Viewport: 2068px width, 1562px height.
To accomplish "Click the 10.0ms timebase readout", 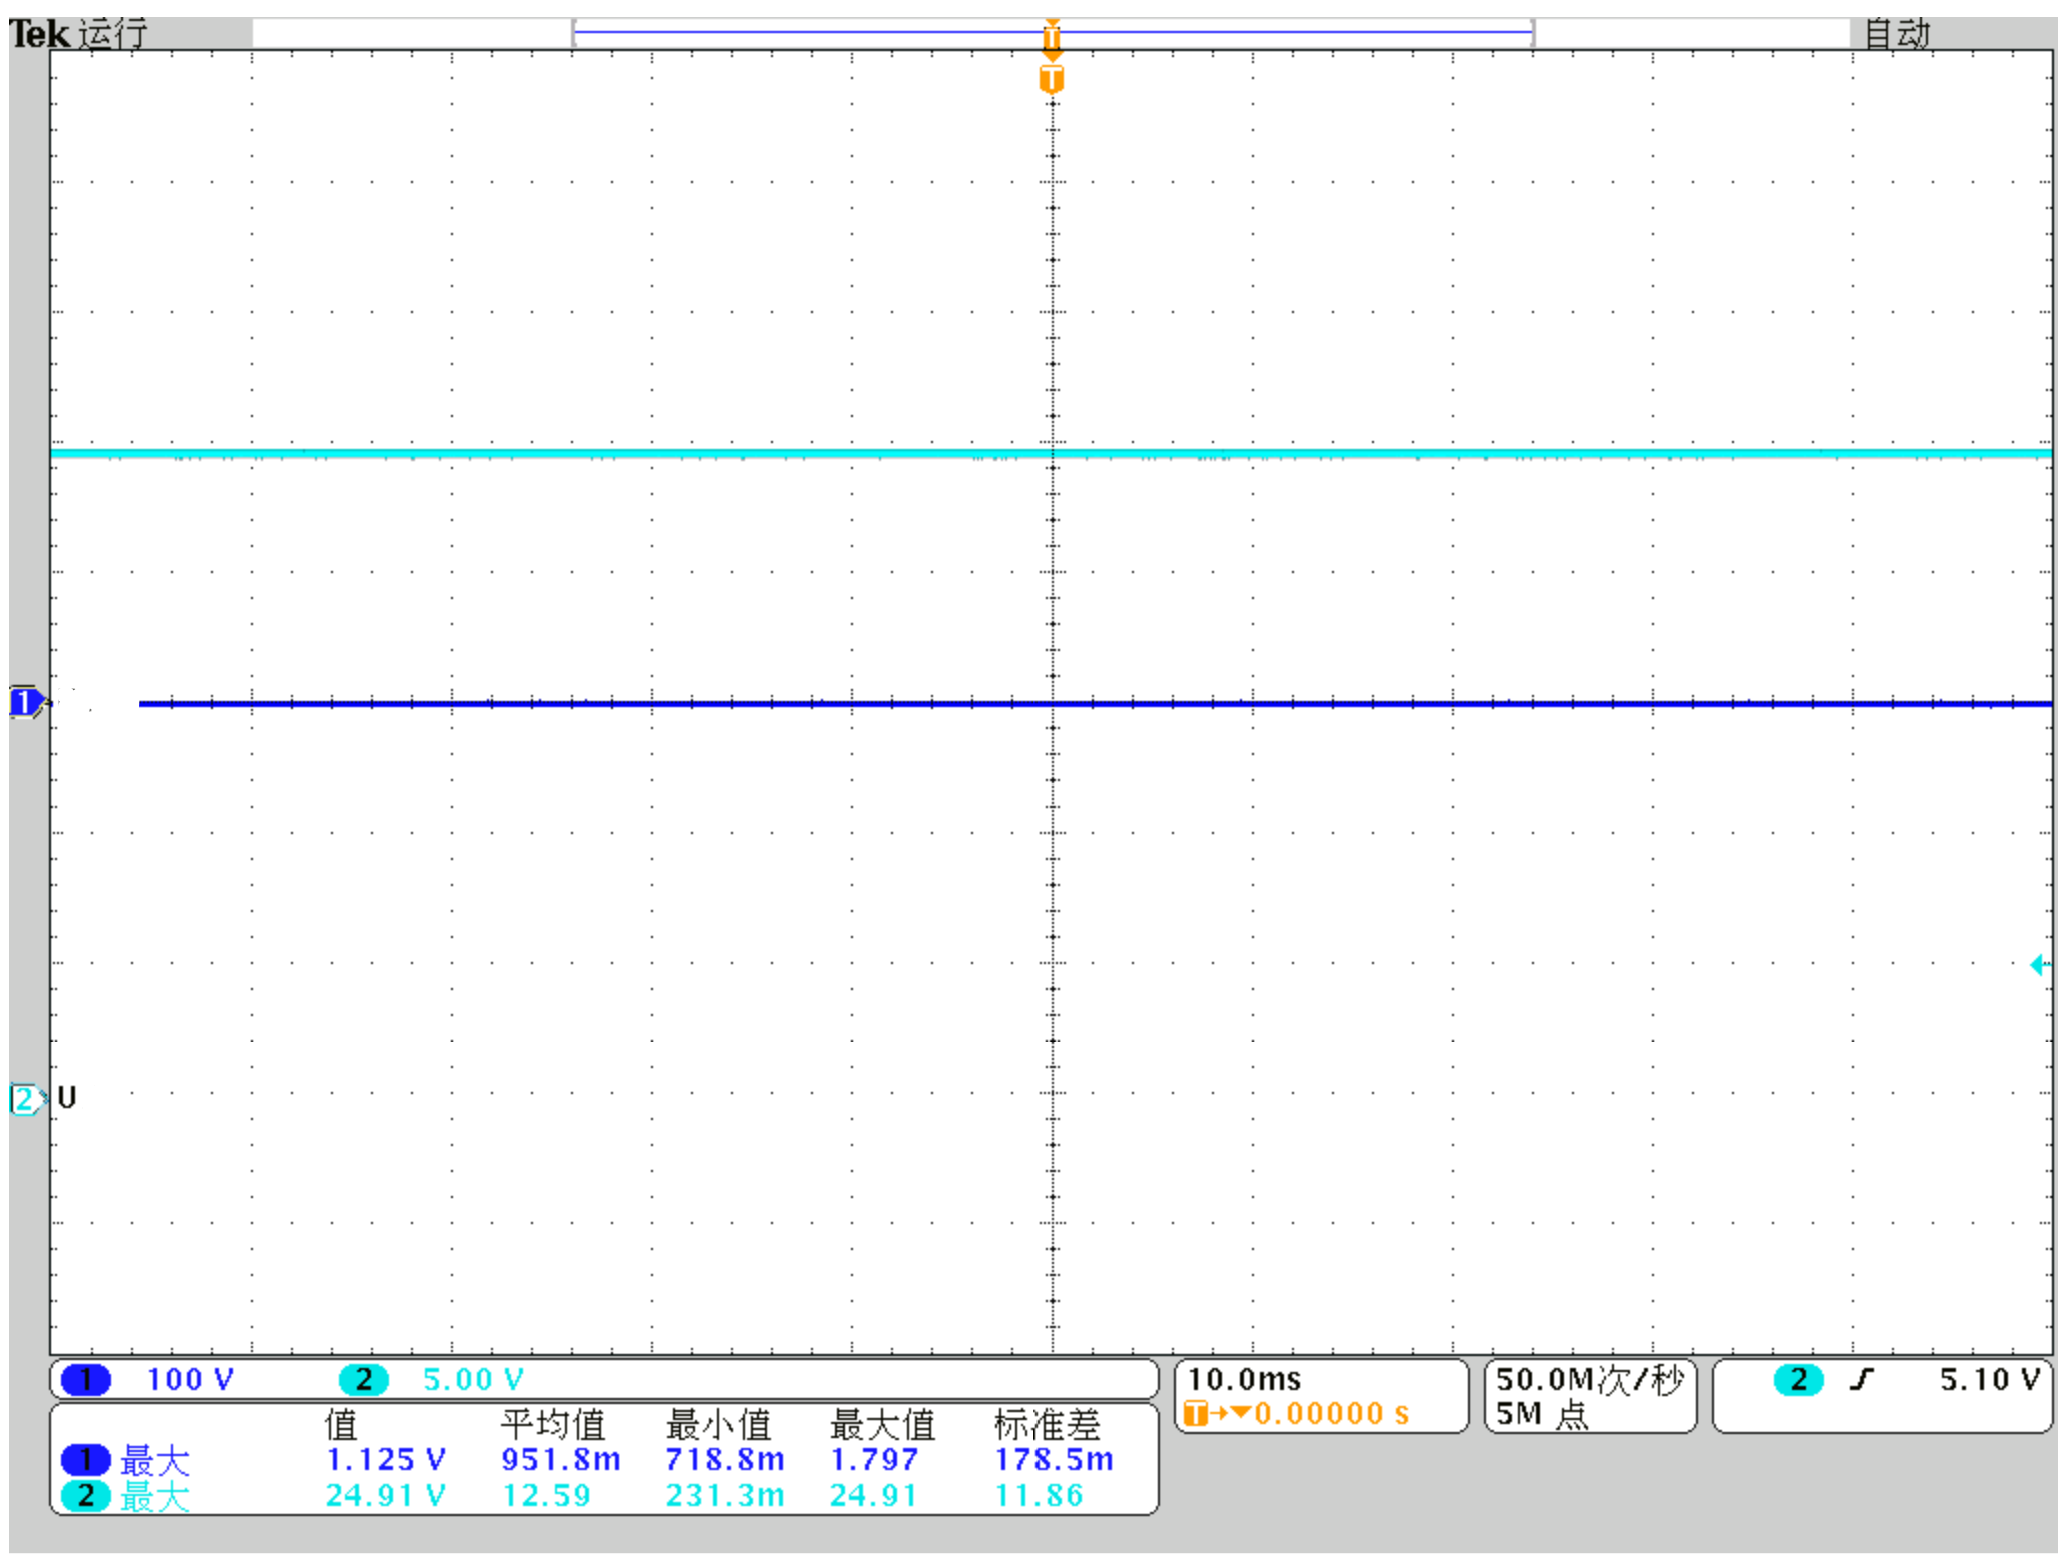I will click(x=1244, y=1379).
